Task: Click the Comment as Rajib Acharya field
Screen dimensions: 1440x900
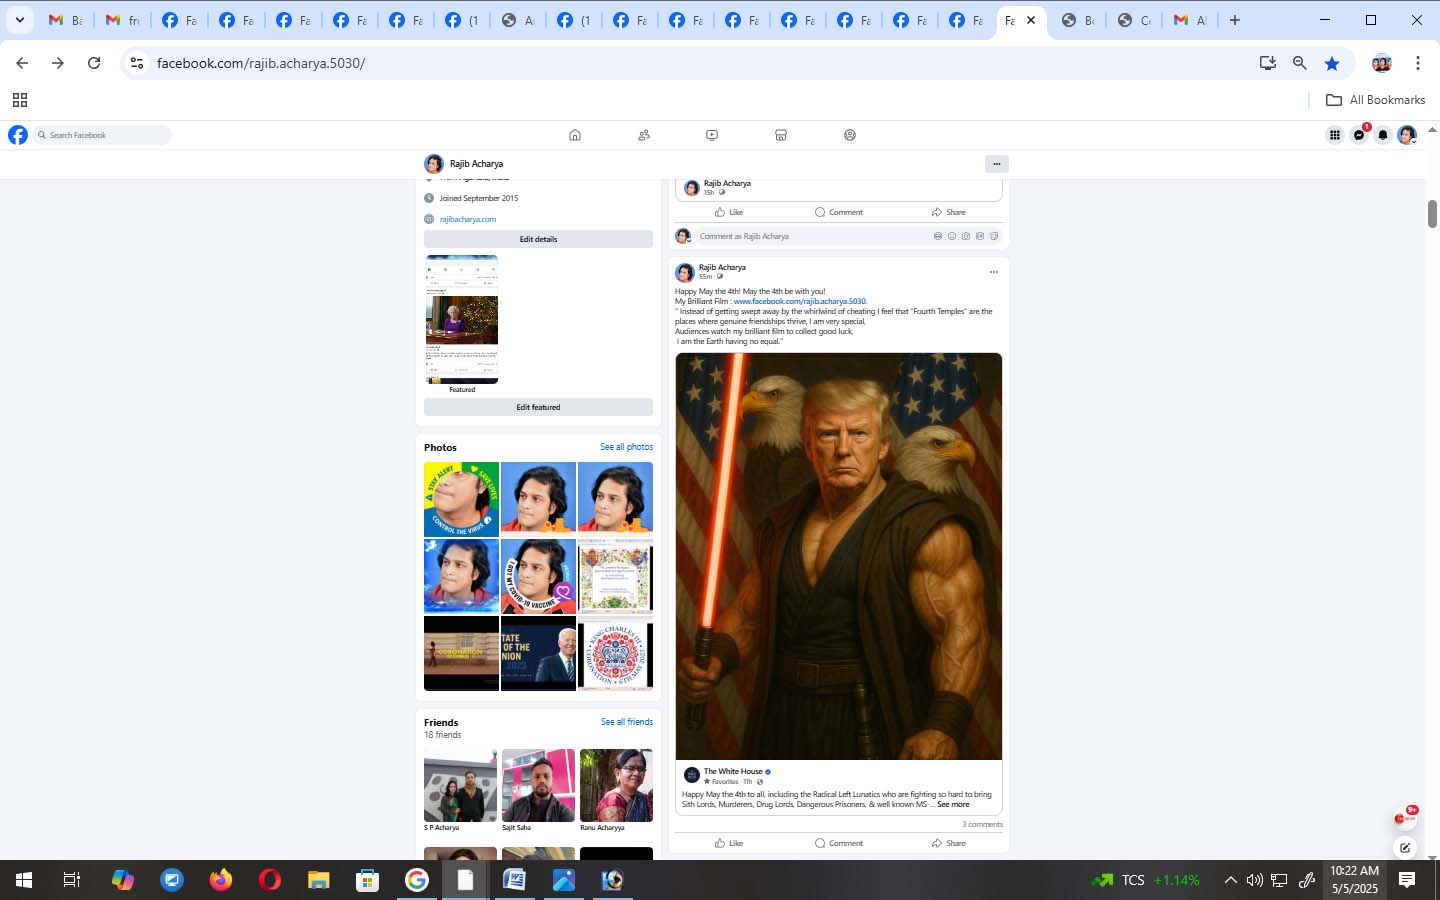Action: click(848, 236)
